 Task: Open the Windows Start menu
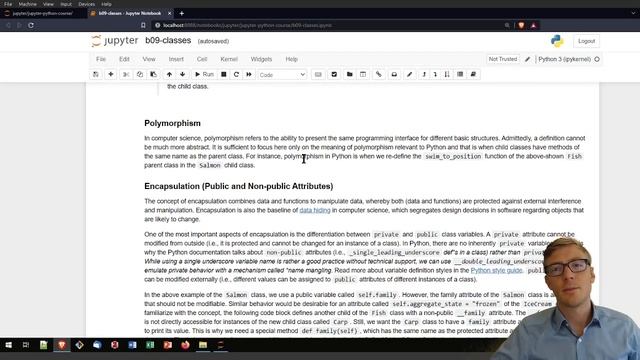[x=8, y=345]
